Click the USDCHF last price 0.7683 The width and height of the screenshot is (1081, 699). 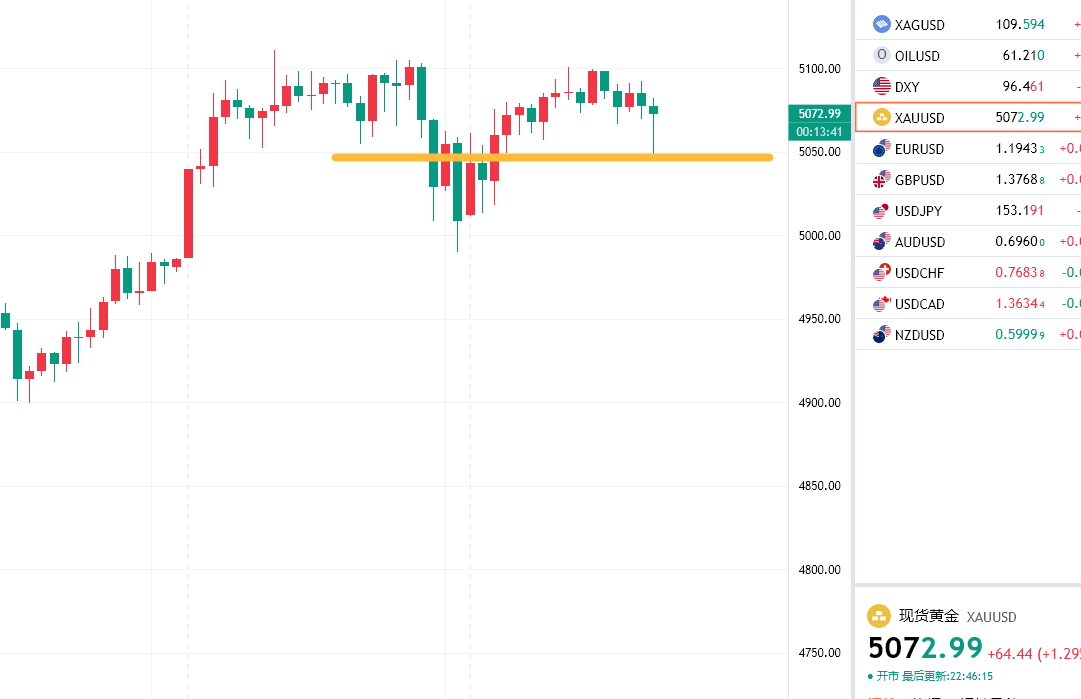click(1019, 273)
